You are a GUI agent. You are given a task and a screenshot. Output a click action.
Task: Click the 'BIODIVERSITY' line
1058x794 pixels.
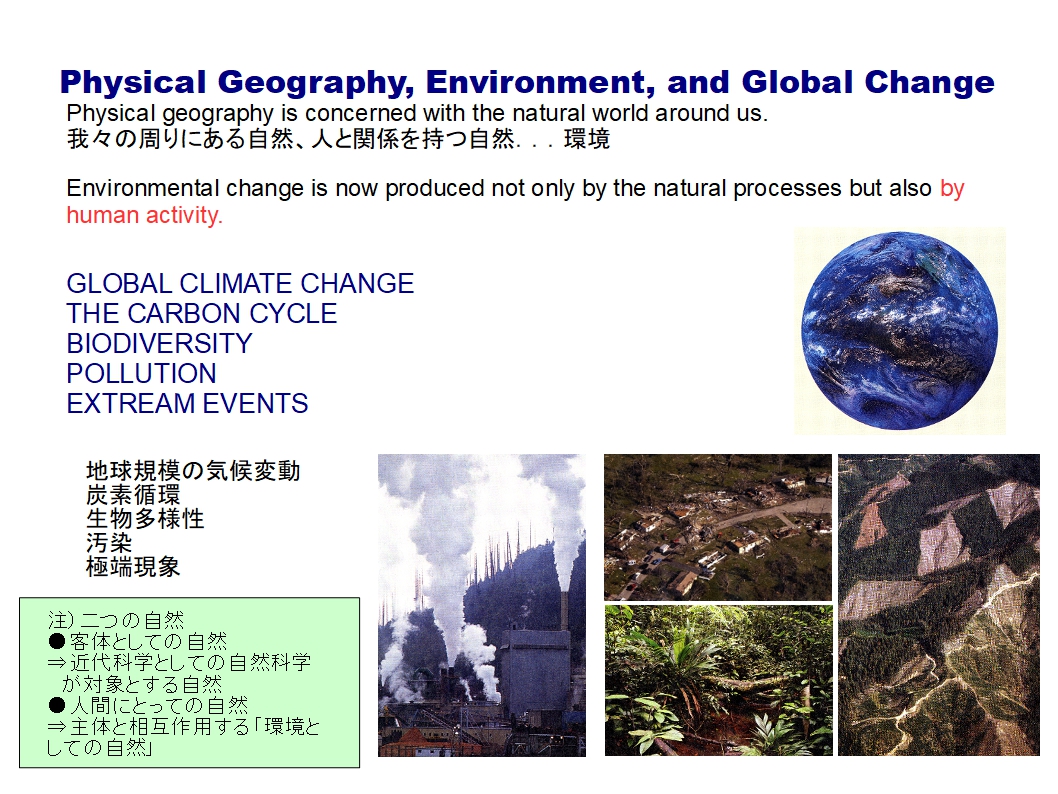click(x=159, y=343)
